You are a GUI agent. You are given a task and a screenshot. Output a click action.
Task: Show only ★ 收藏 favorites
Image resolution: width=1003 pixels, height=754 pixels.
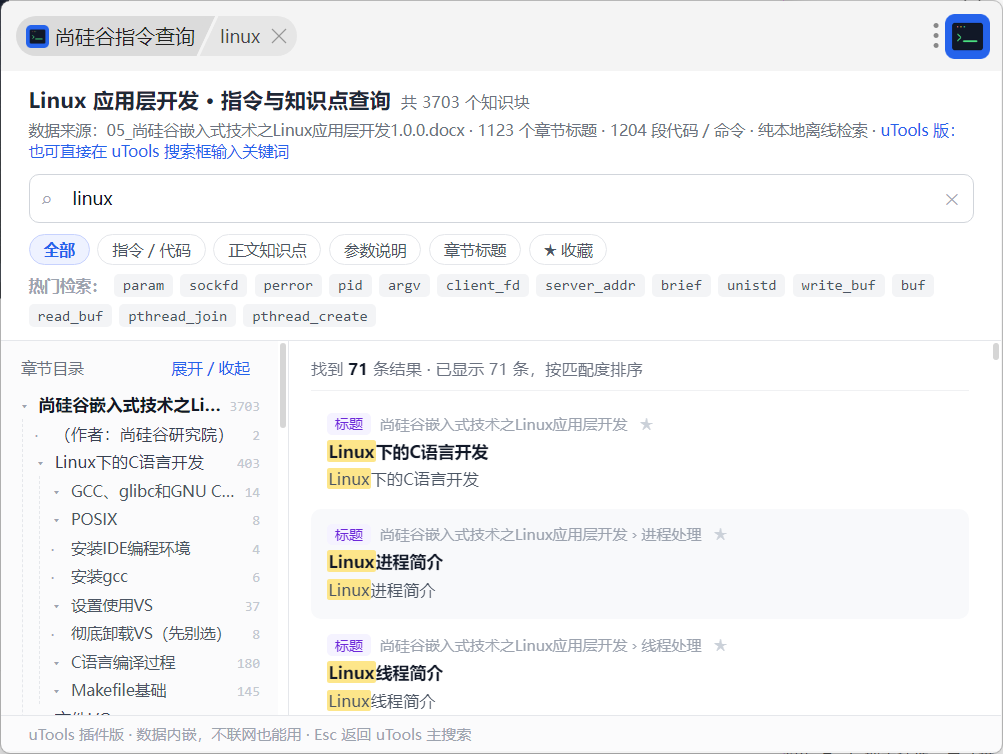(568, 250)
